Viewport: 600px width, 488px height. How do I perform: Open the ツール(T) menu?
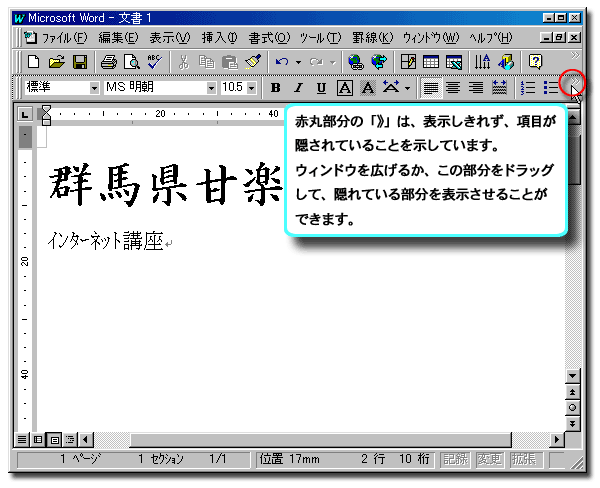(x=320, y=38)
